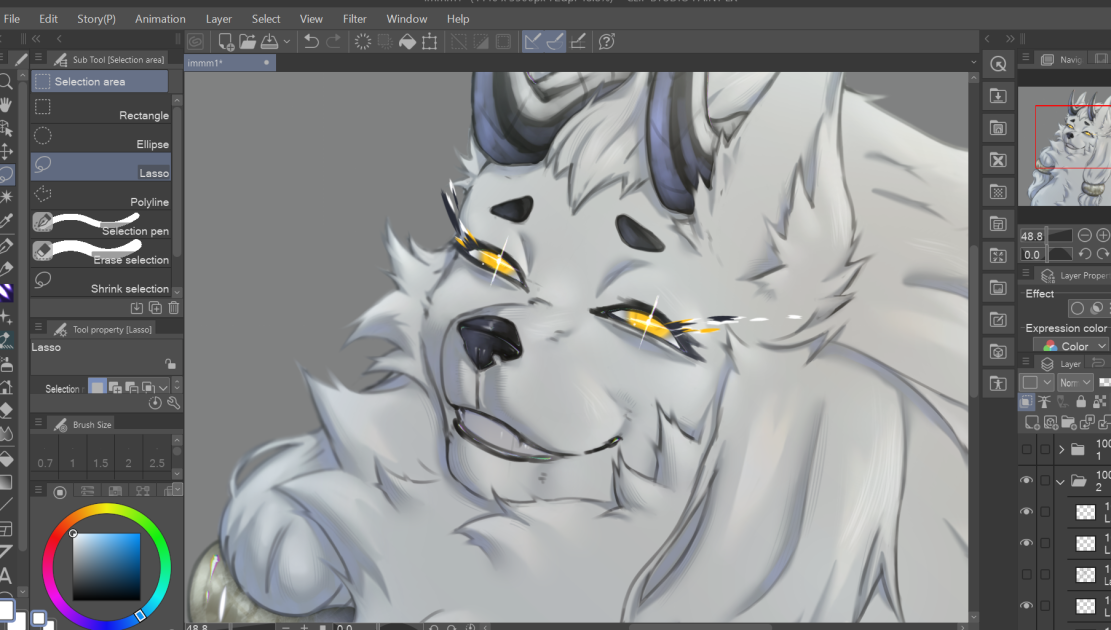Toggle visibility eye of folder 2
The height and width of the screenshot is (630, 1111).
tap(1026, 480)
